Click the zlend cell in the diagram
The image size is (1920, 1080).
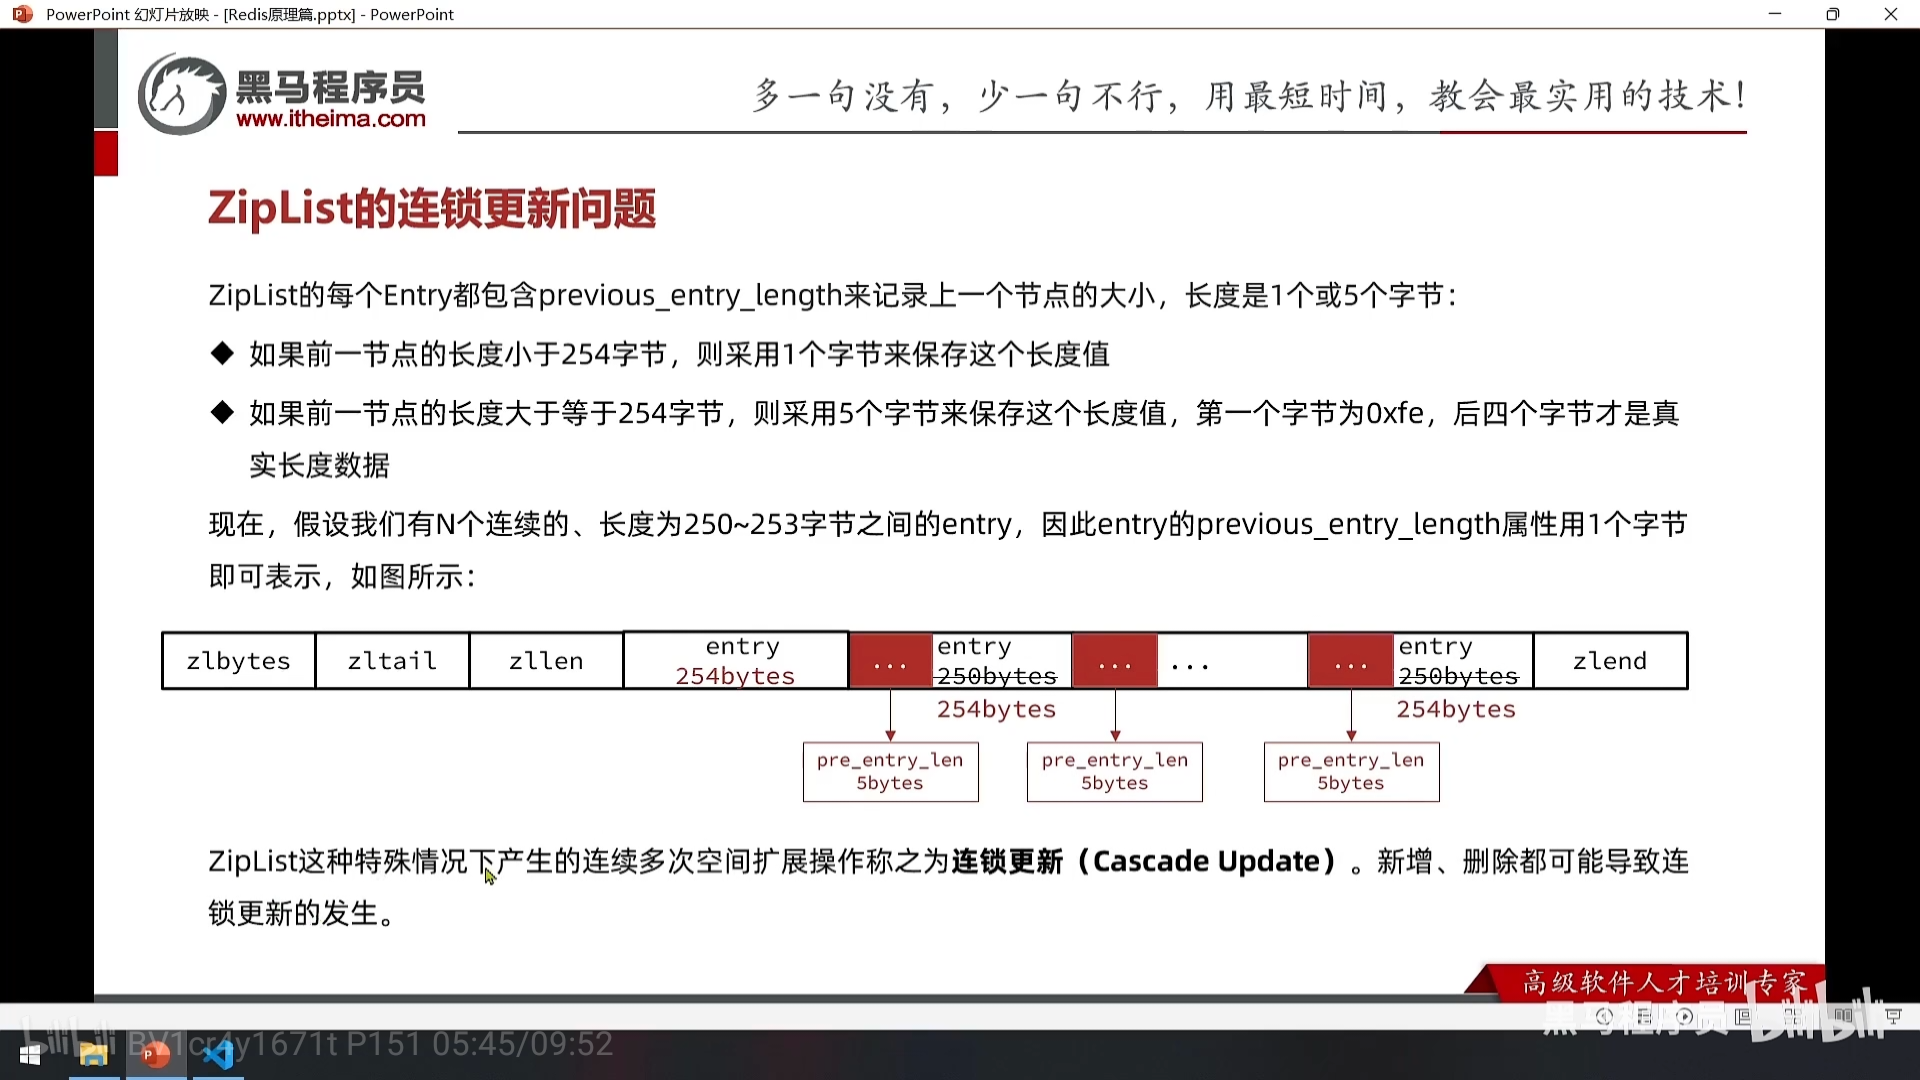(x=1610, y=661)
